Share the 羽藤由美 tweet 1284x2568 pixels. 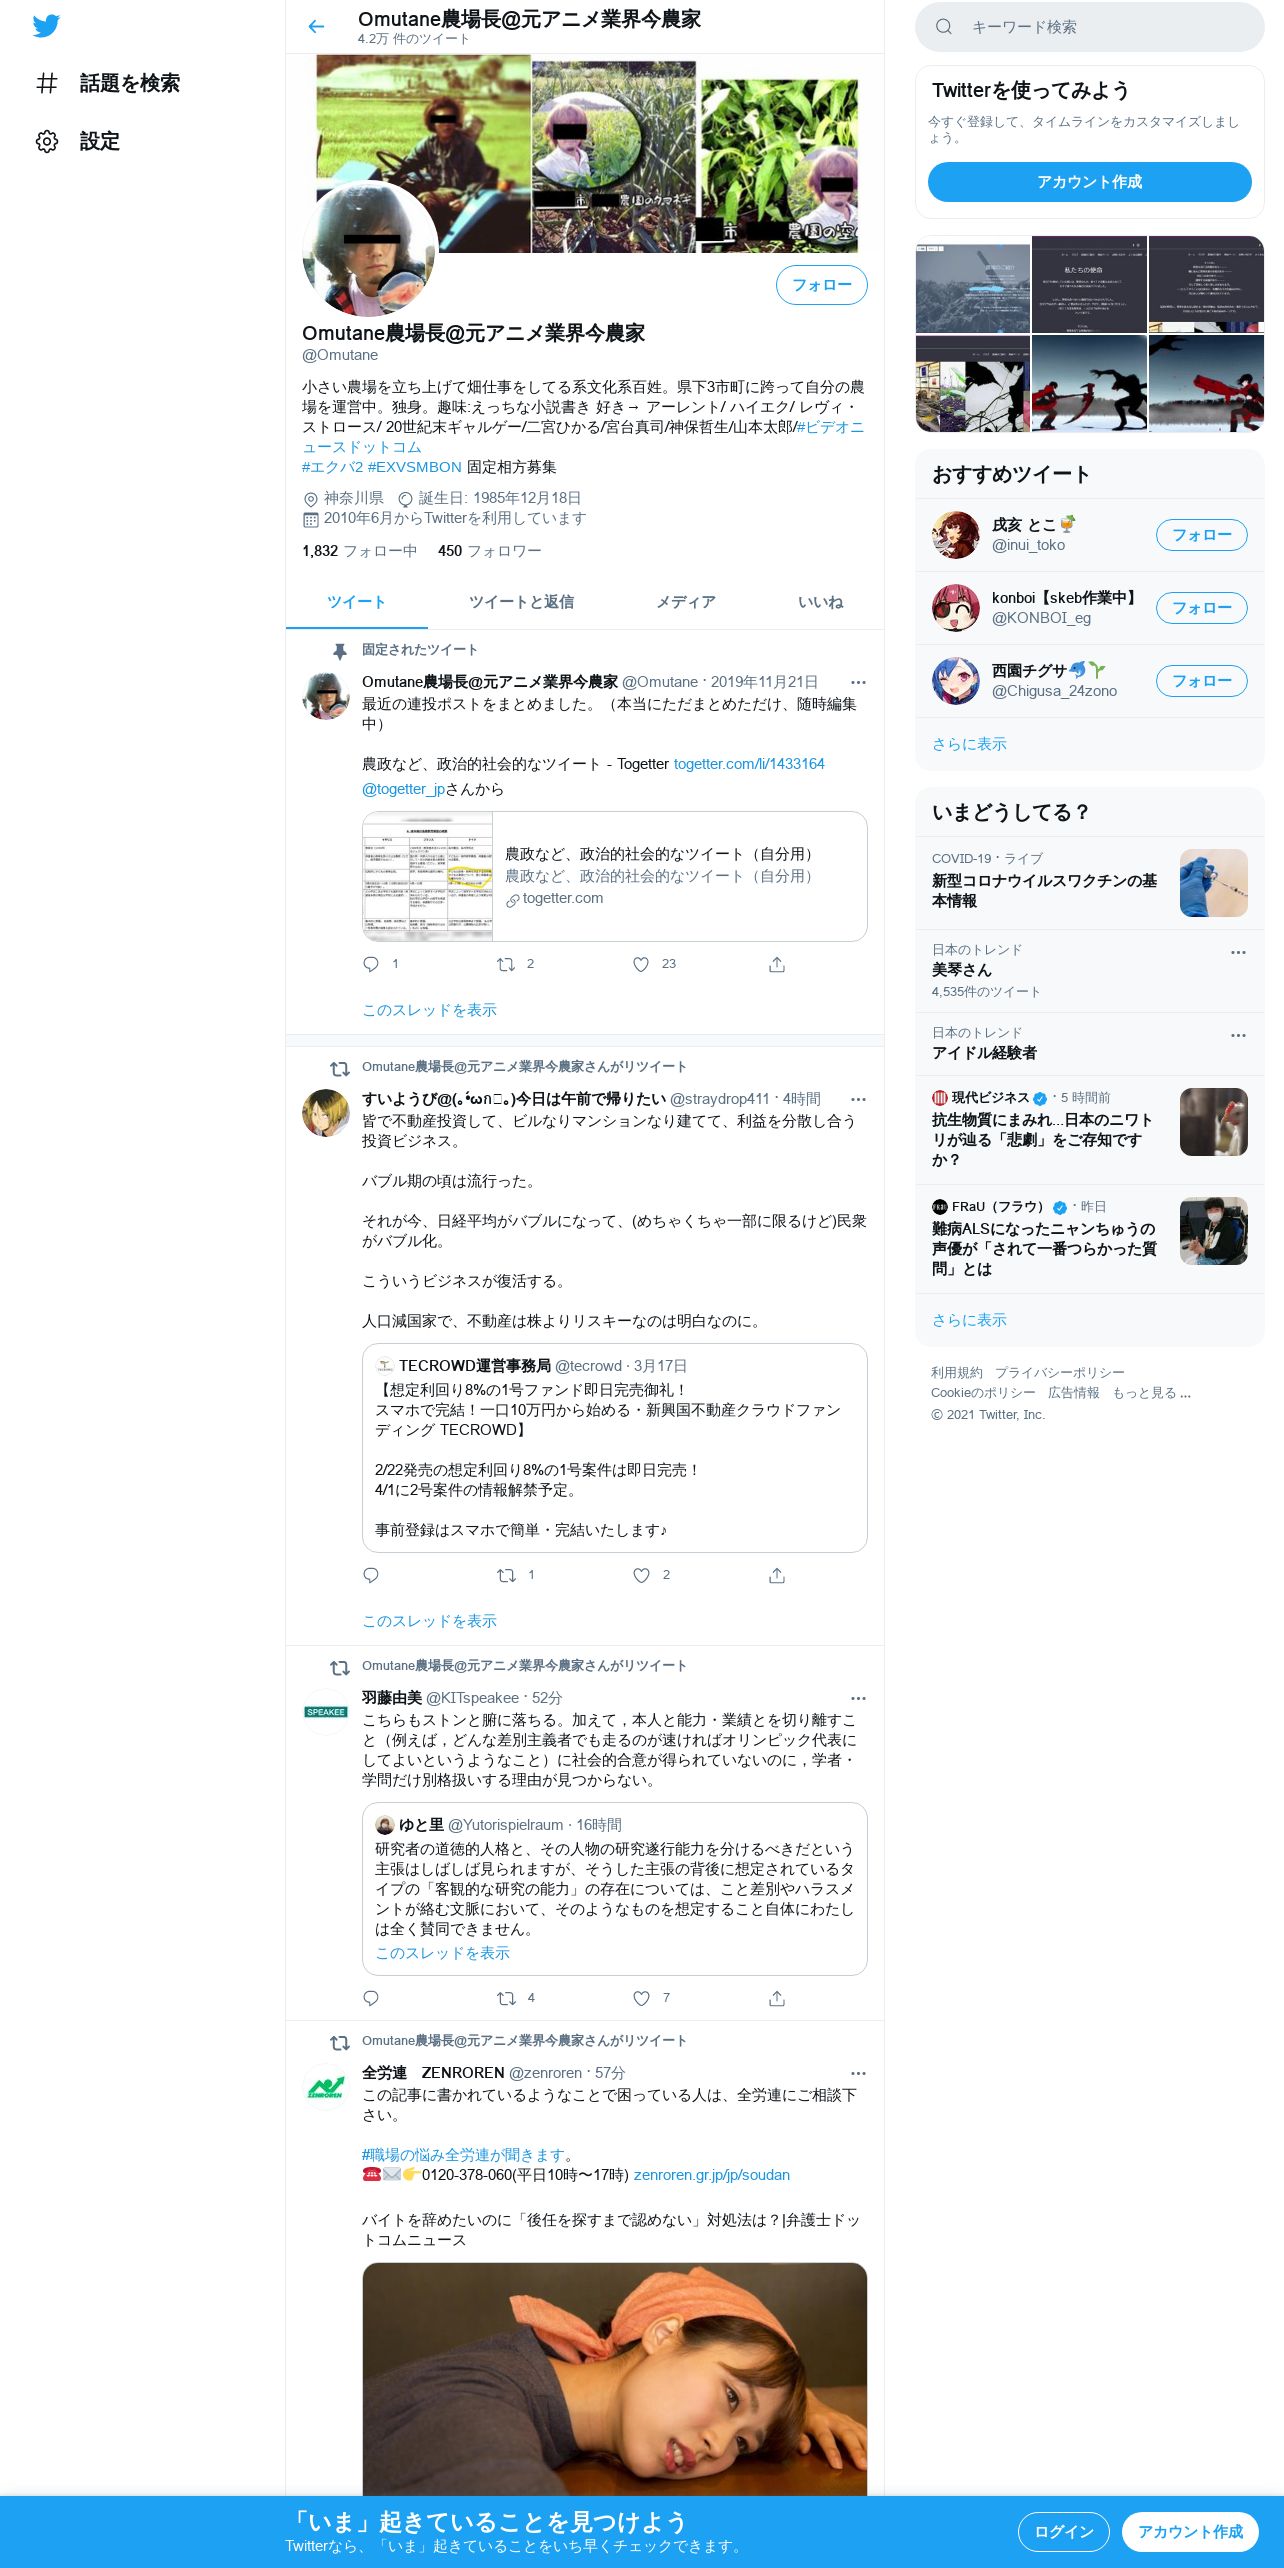777,1998
